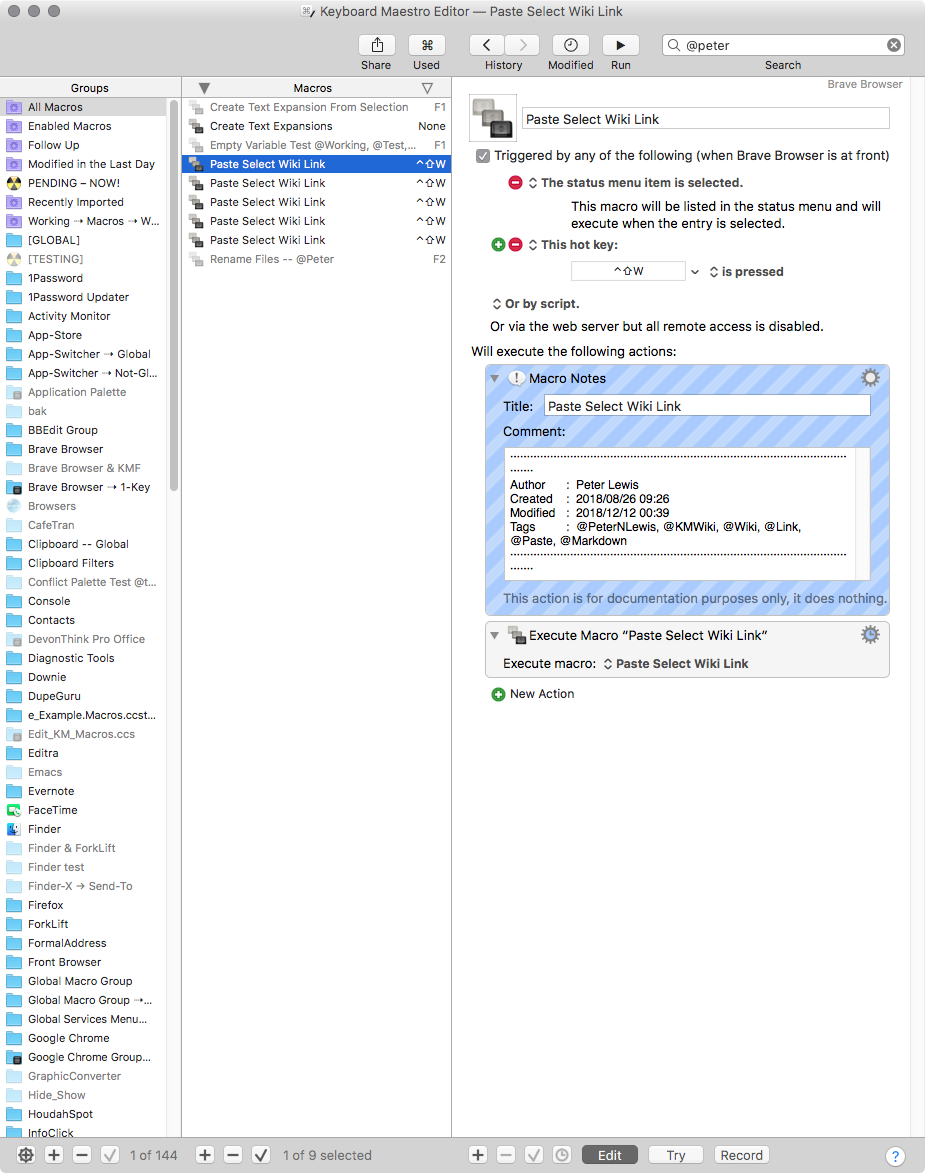Go back in History
Viewport: 925px width, 1173px height.
[x=486, y=45]
